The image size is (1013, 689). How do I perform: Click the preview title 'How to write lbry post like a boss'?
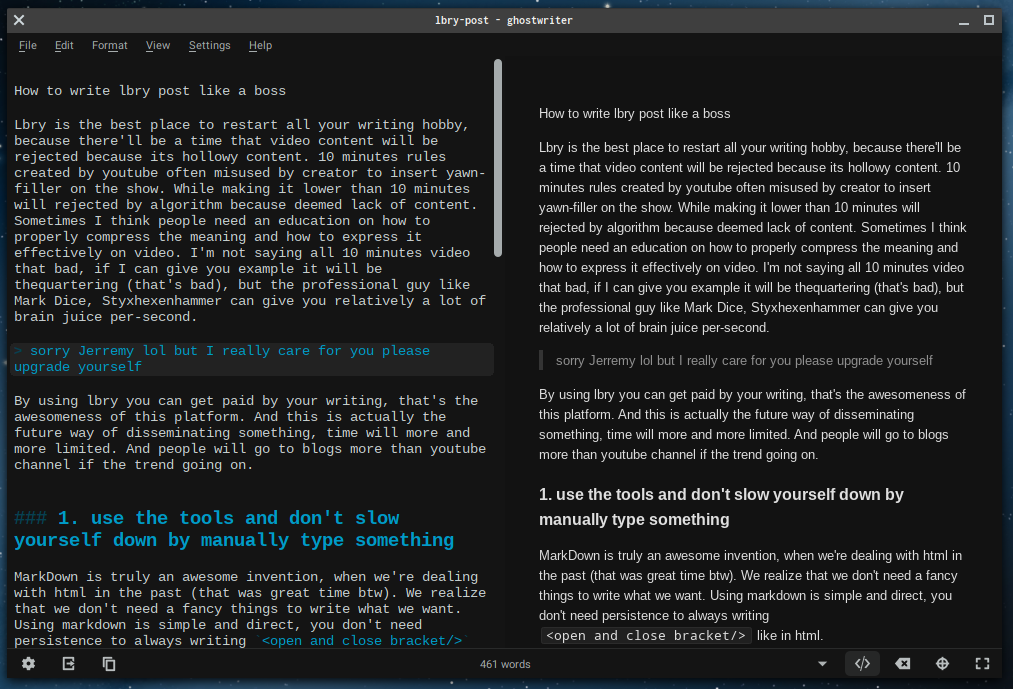coord(634,114)
